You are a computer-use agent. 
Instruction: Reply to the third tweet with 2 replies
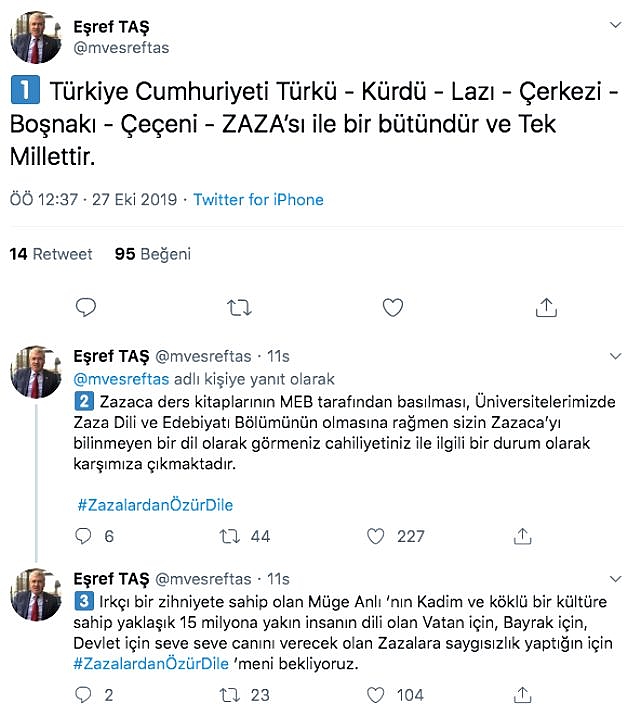coord(86,695)
